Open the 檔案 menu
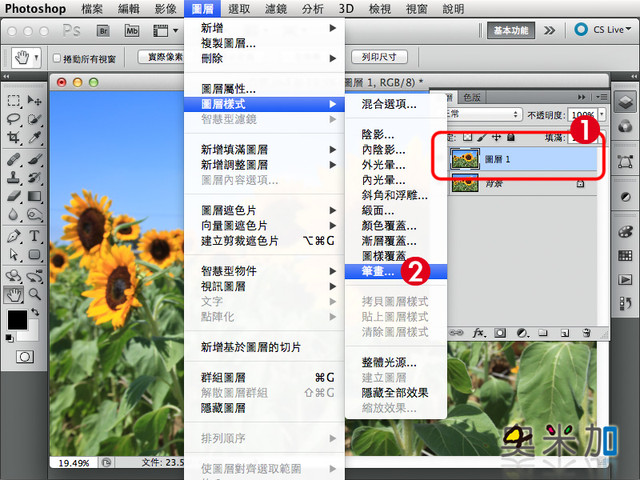Viewport: 640px width, 480px height. pos(92,9)
